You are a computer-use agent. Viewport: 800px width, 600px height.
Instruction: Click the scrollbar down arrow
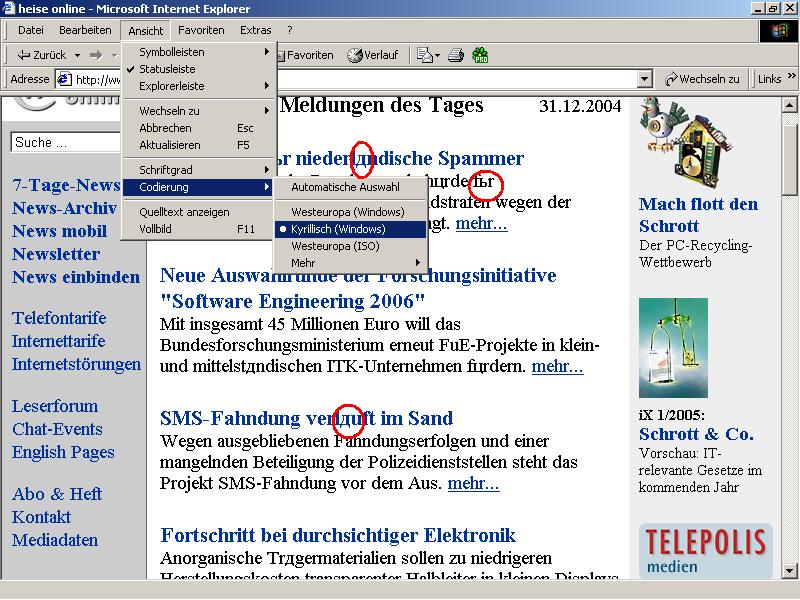coord(789,570)
